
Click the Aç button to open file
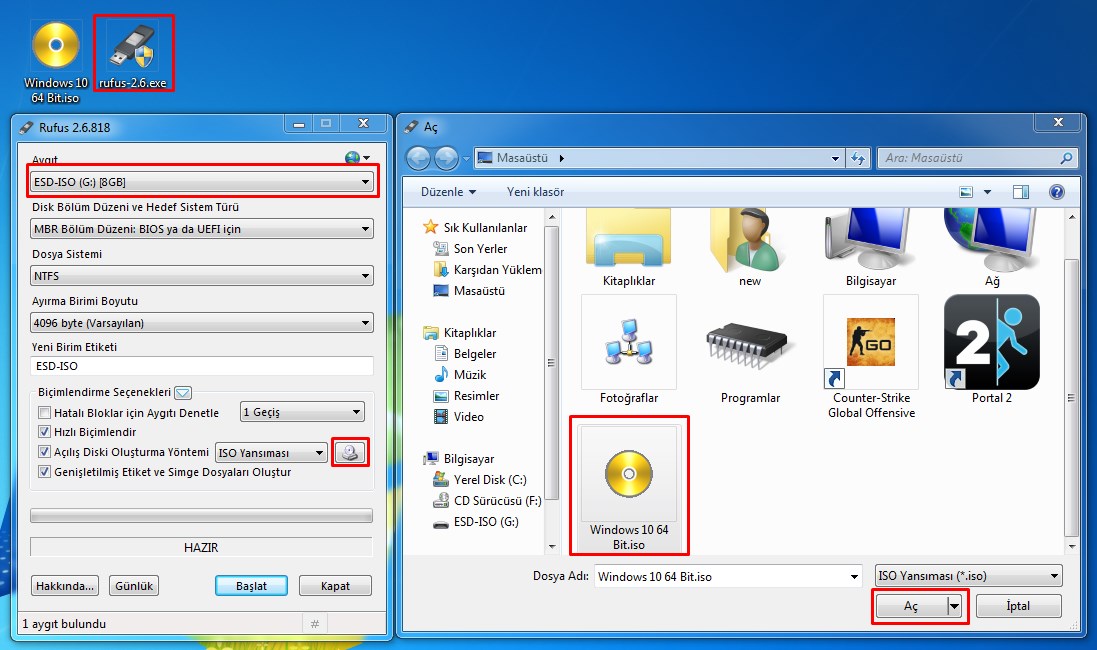pos(911,606)
